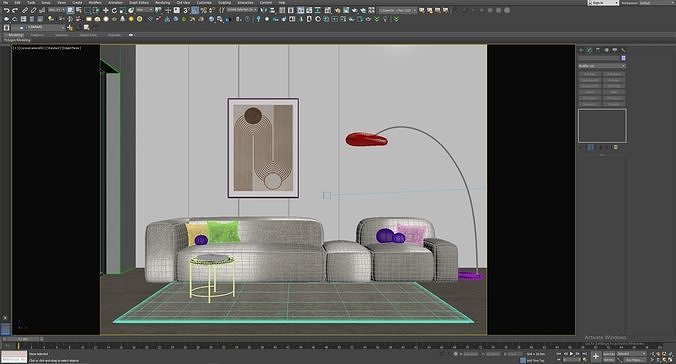676x364 pixels.
Task: Toggle the Set Key mode button
Action: (609, 360)
